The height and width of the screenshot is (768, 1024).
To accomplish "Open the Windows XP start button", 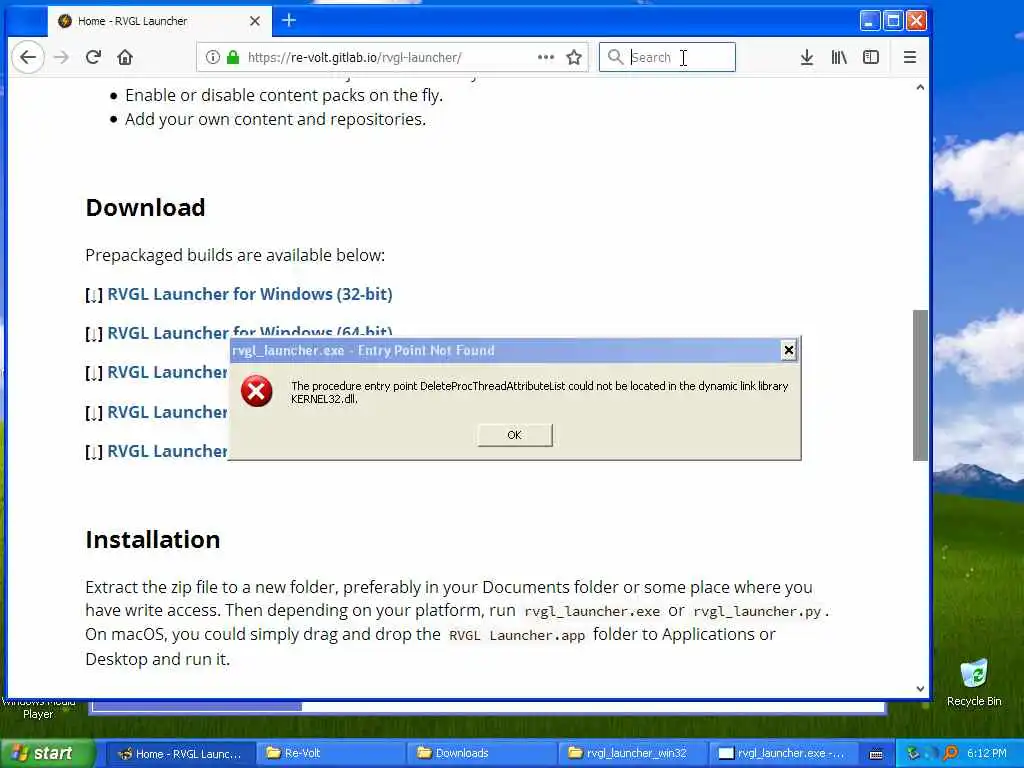I will click(47, 753).
